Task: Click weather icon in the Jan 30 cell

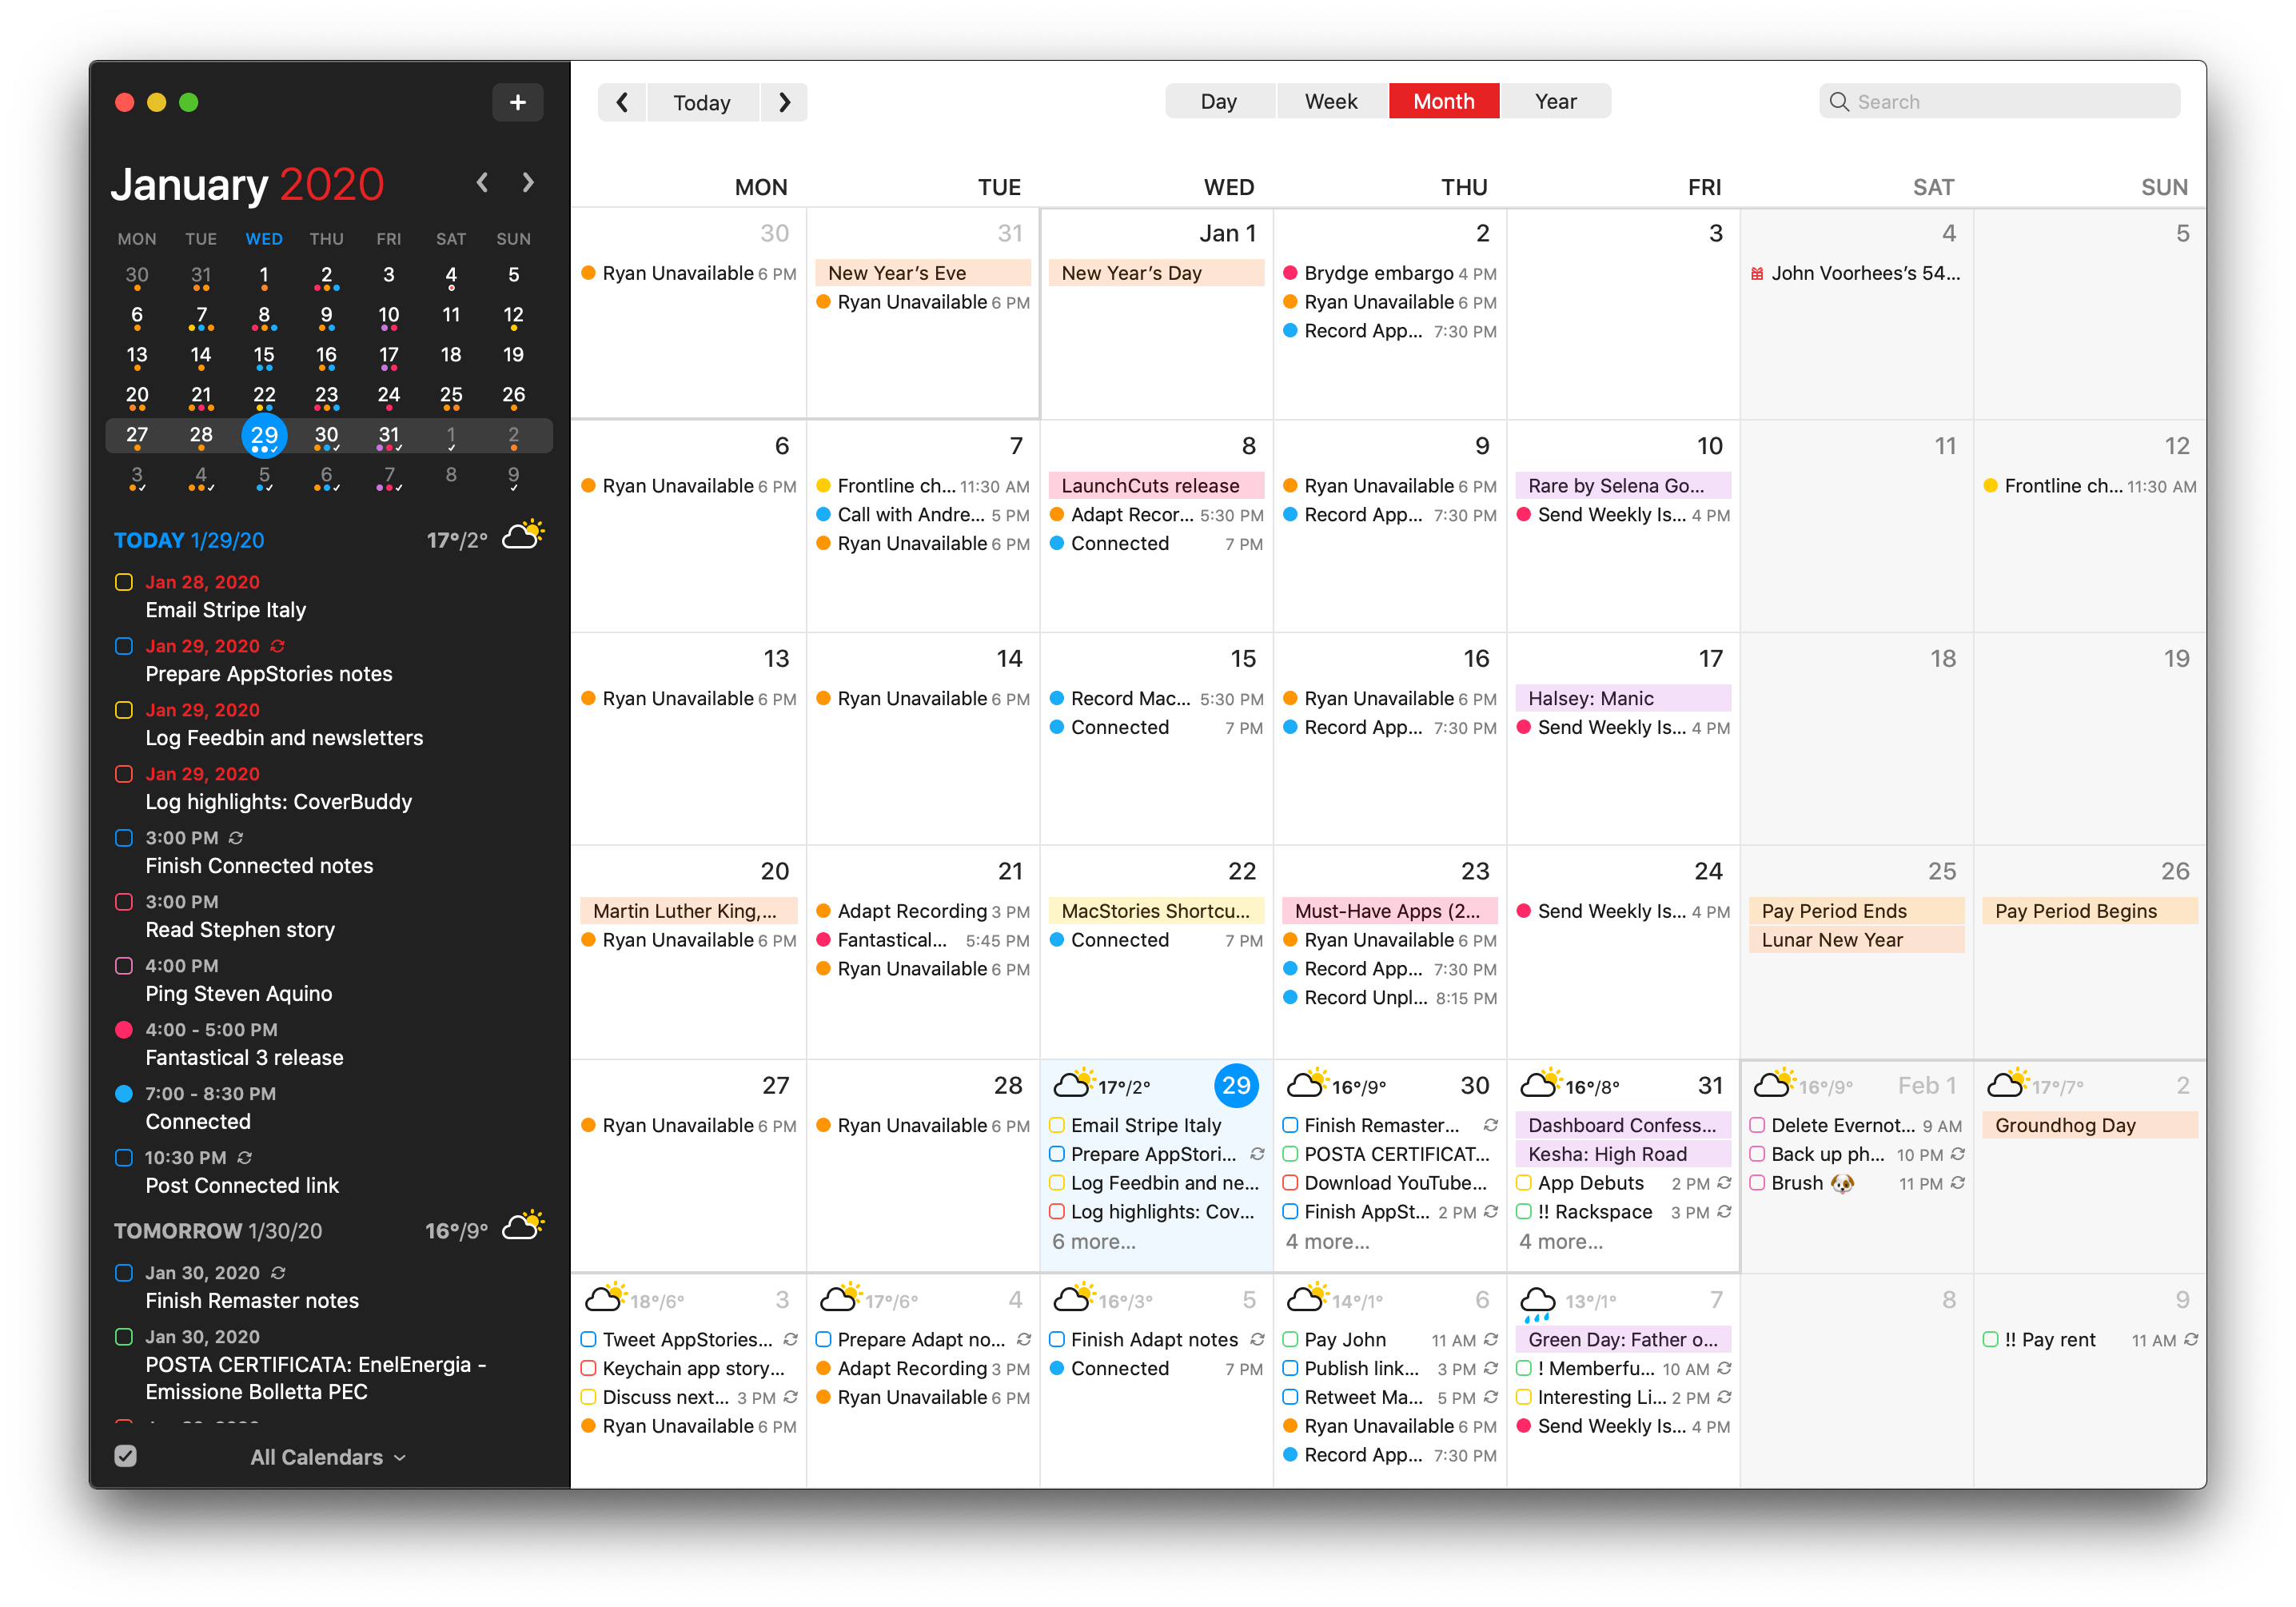Action: coord(1306,1083)
